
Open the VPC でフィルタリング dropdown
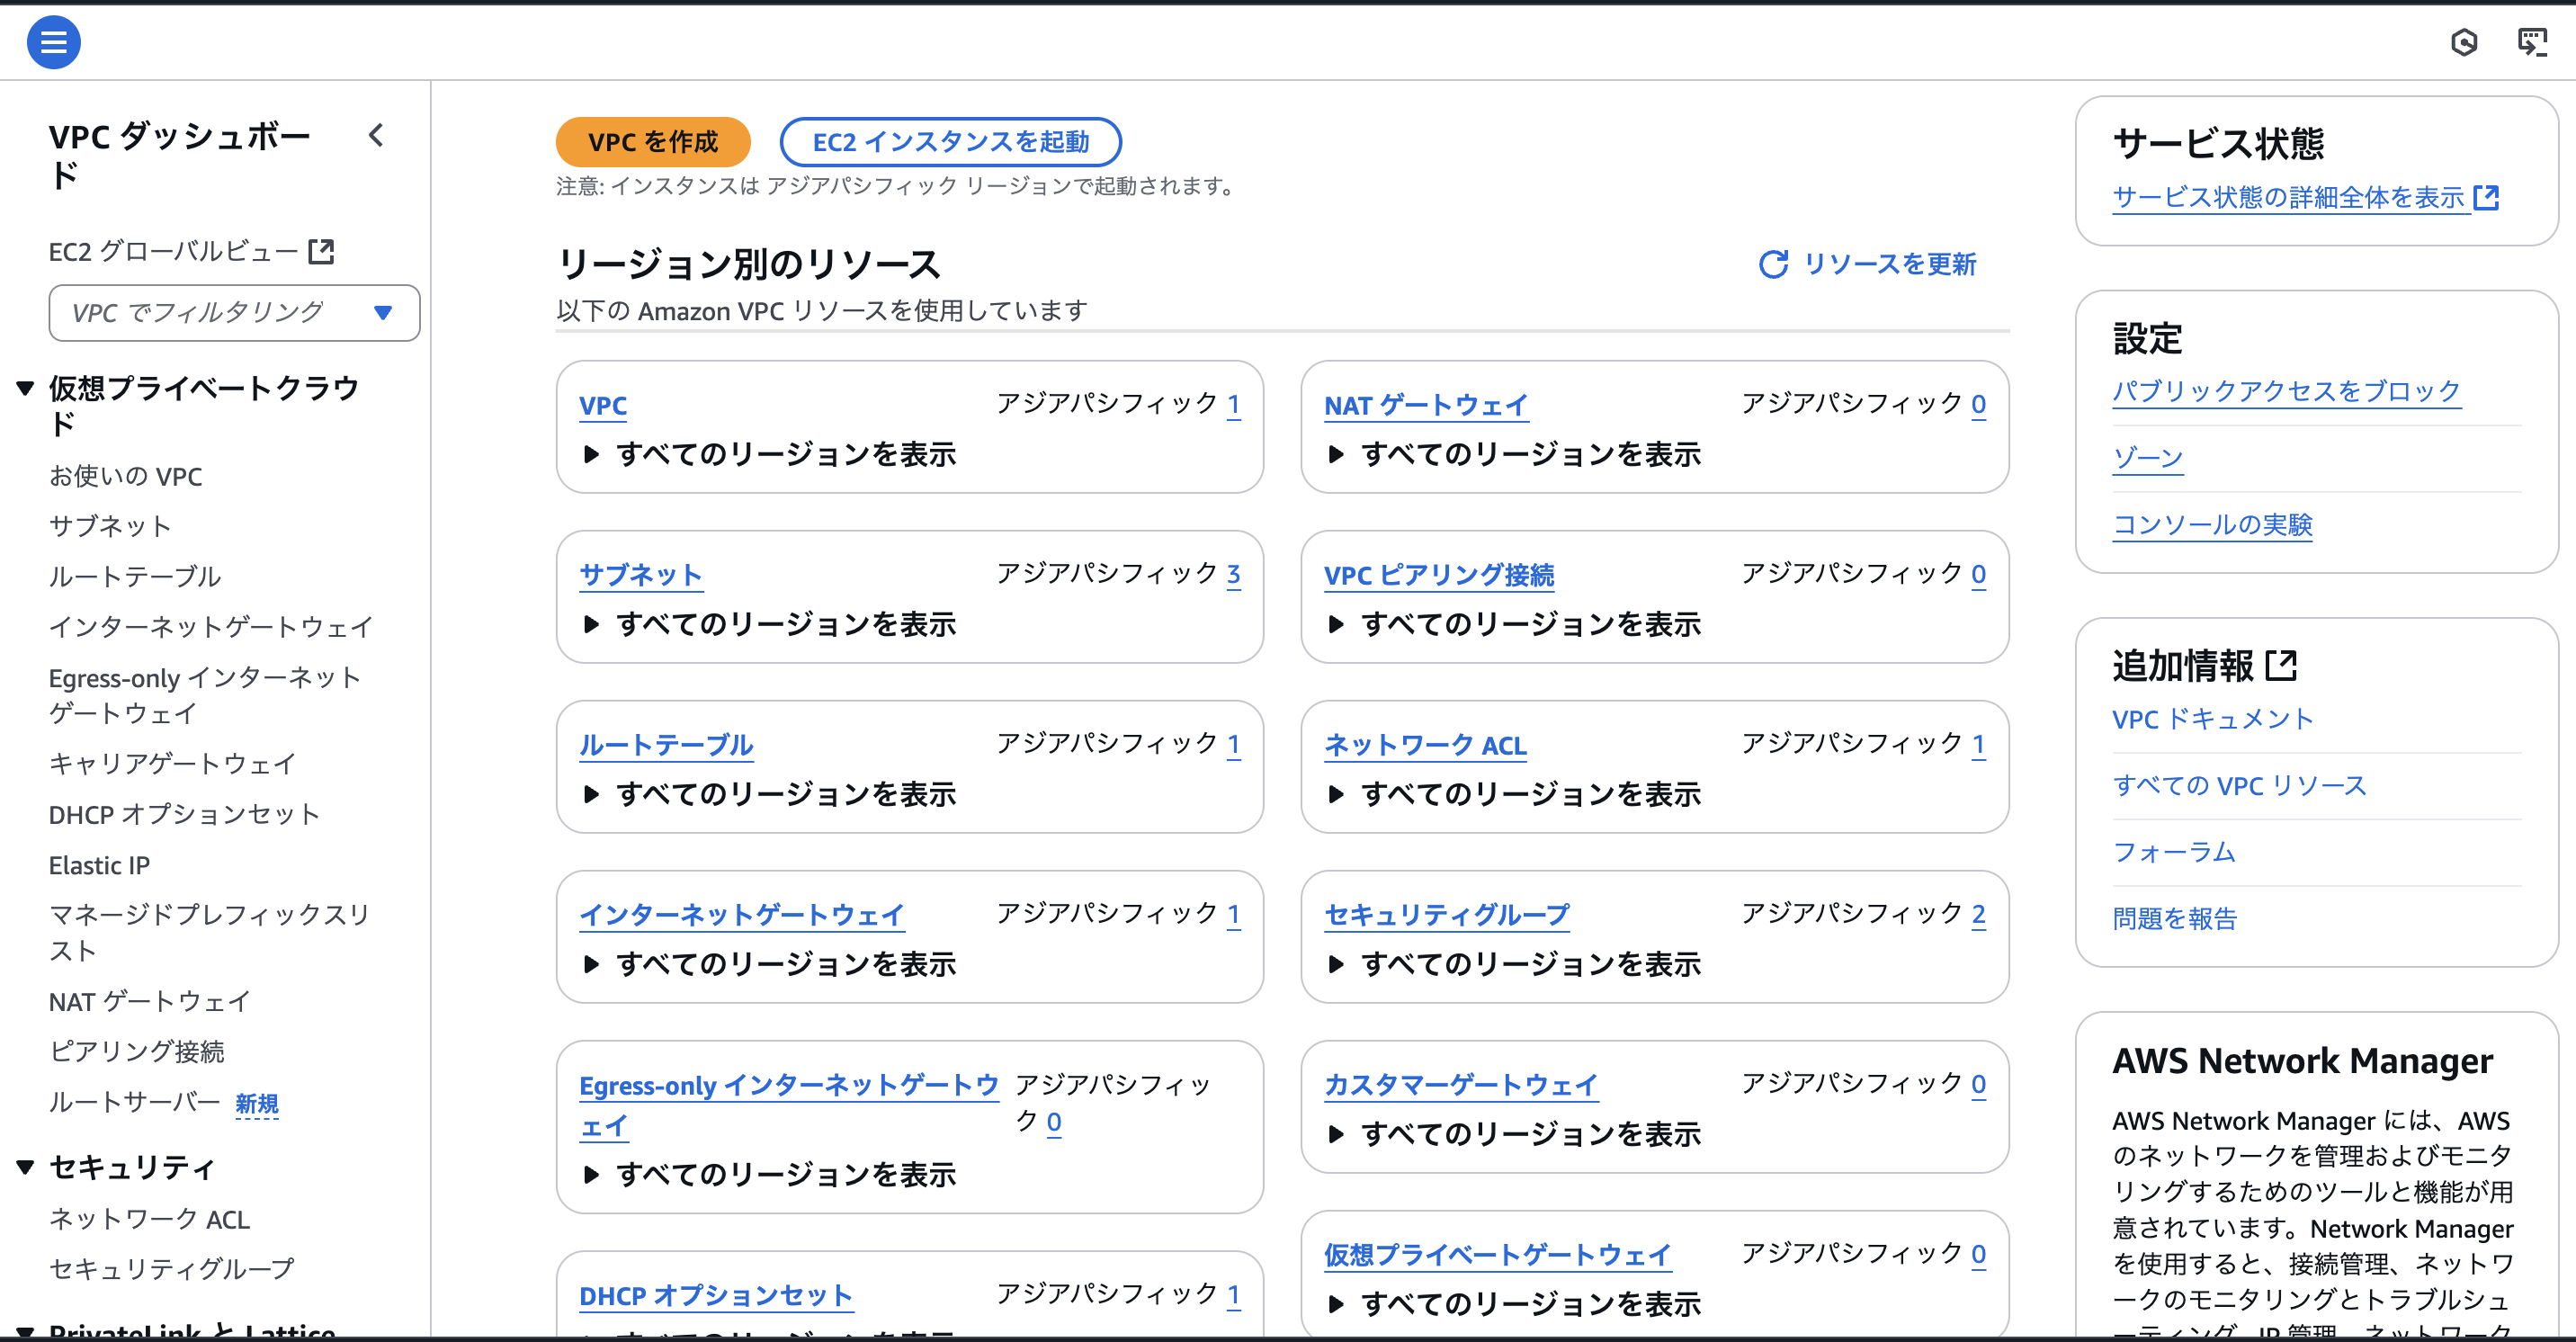point(234,313)
